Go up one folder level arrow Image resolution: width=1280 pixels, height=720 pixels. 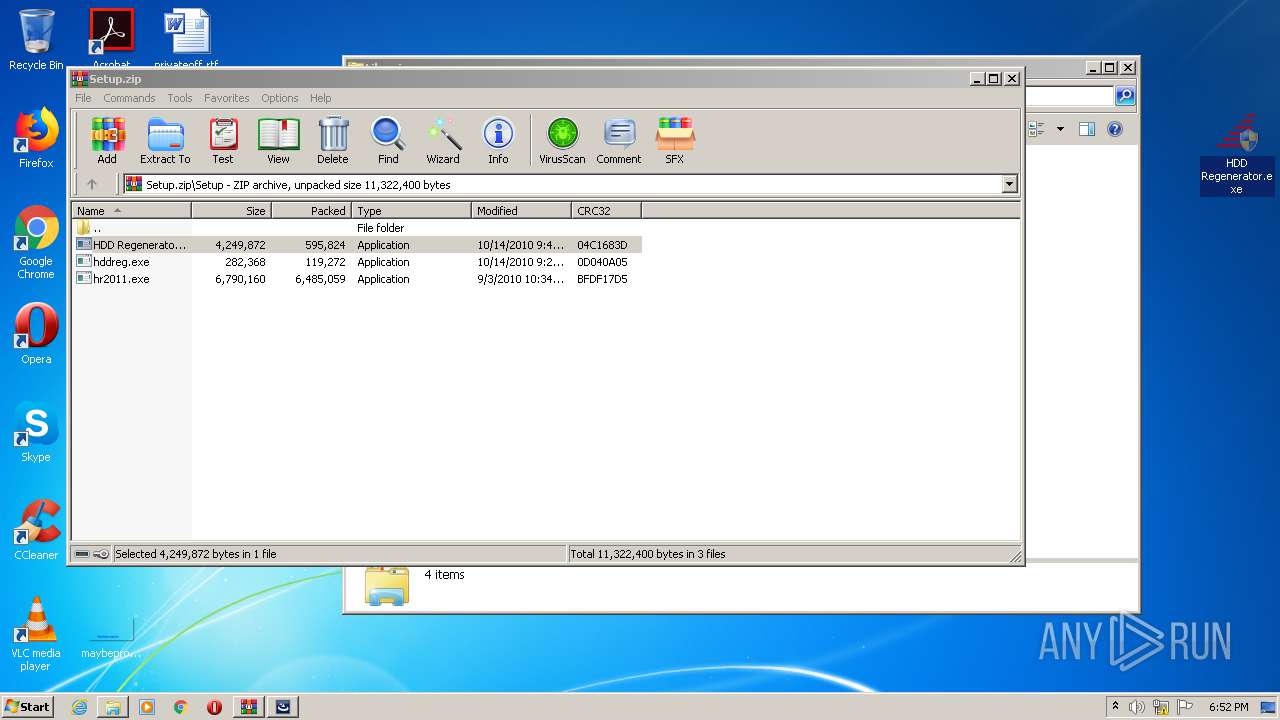tap(92, 184)
